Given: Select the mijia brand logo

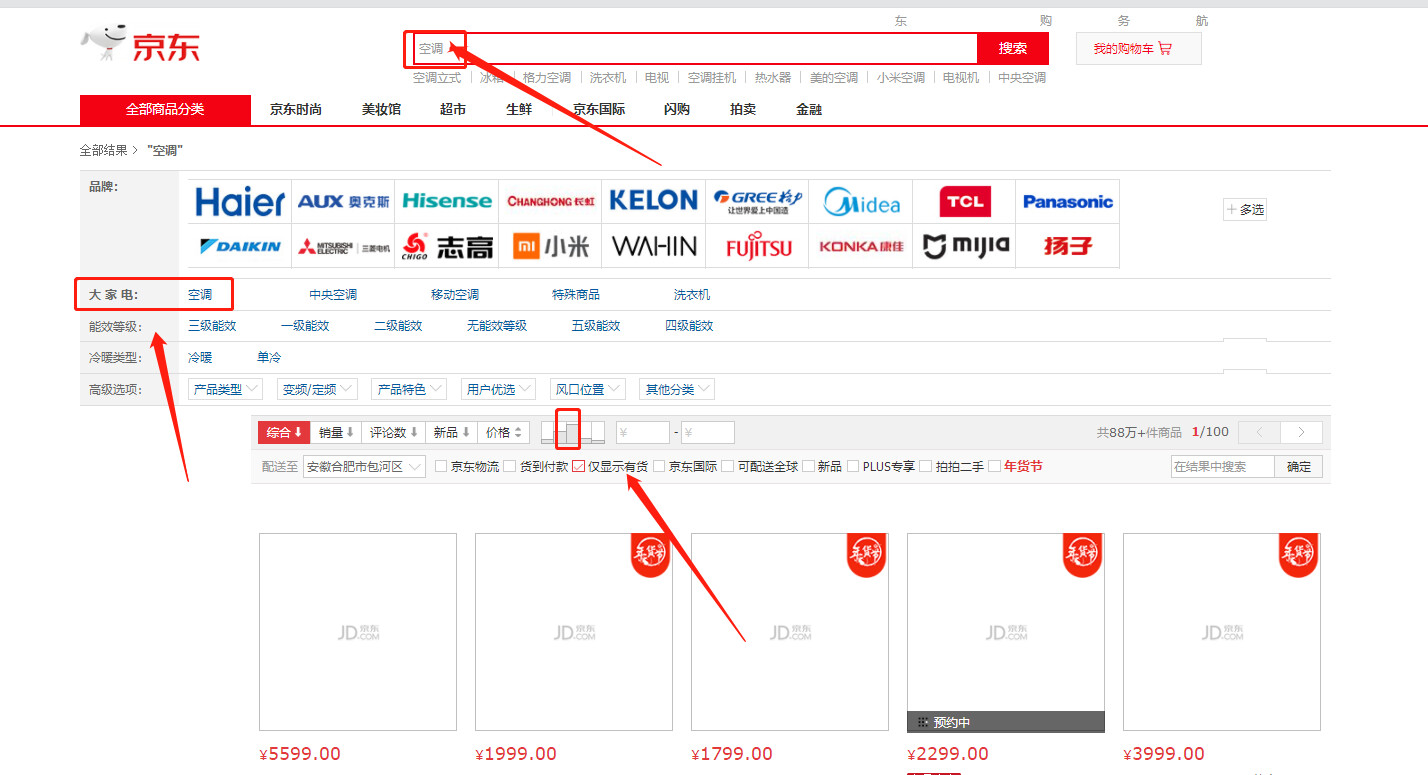Looking at the screenshot, I should pos(965,246).
